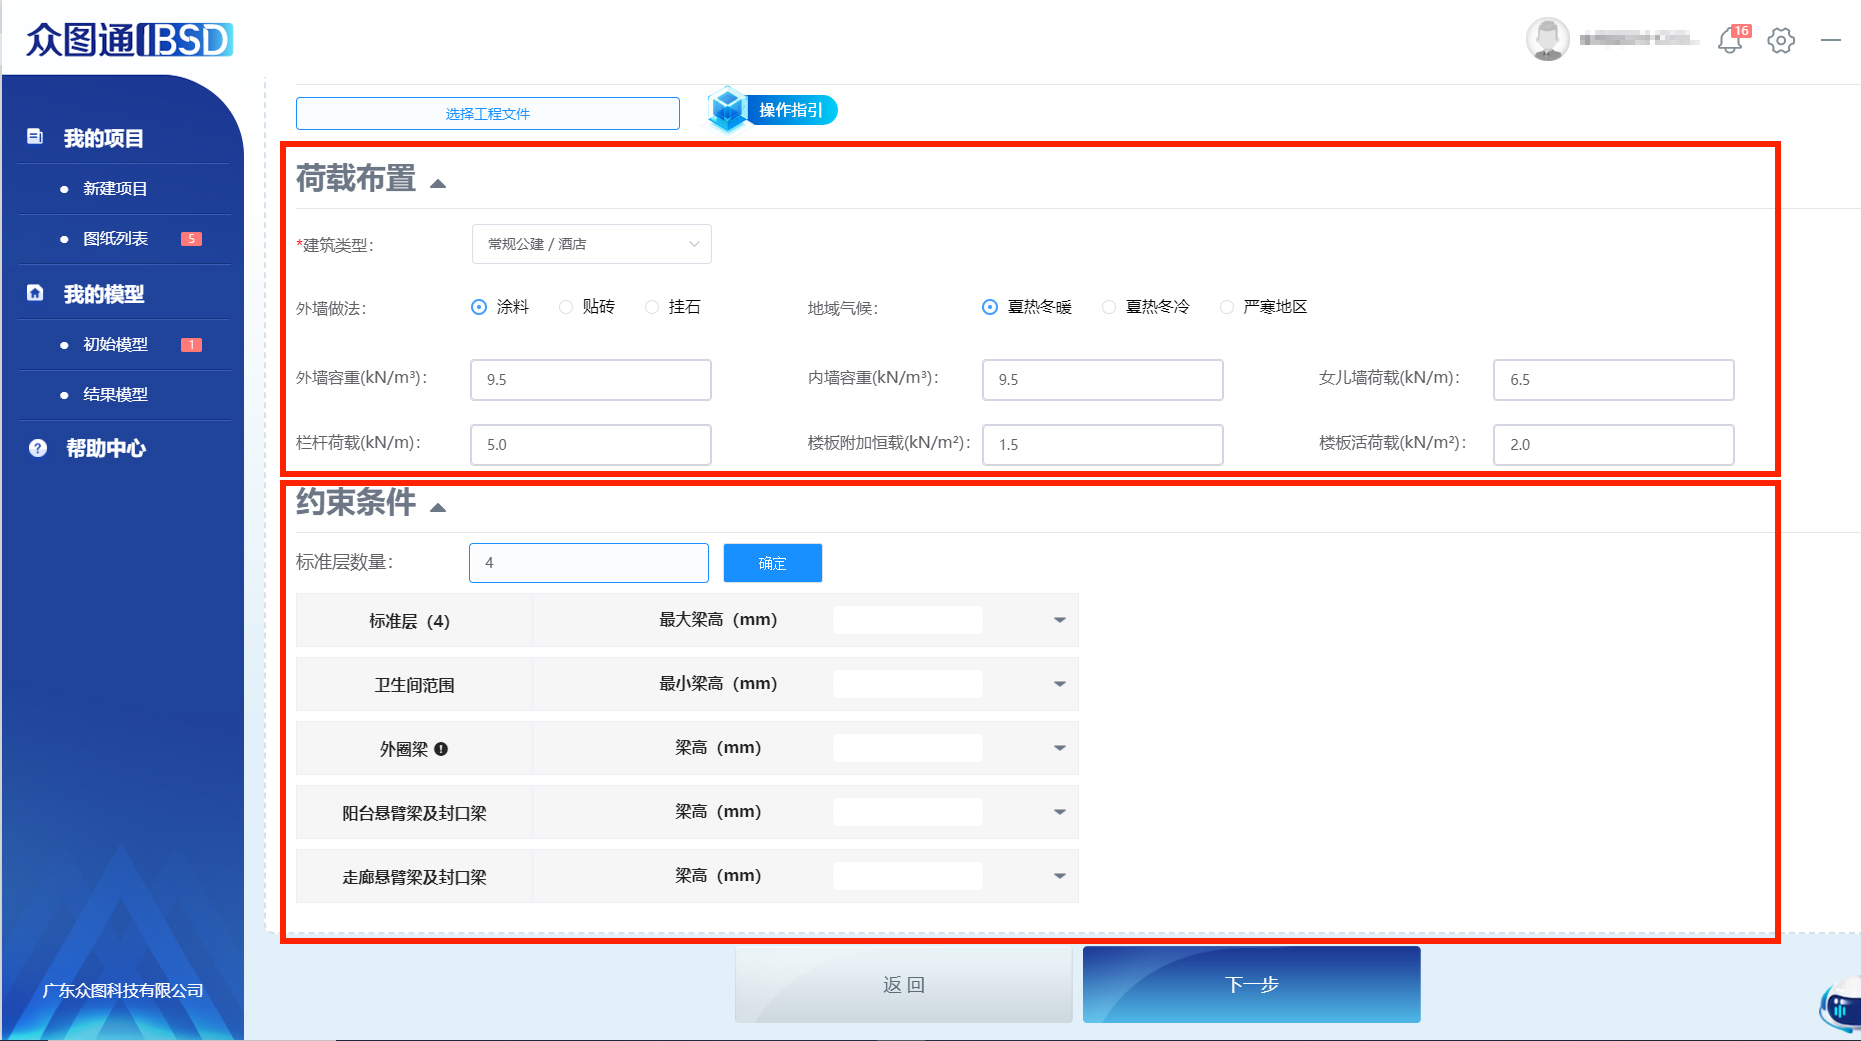Image resolution: width=1861 pixels, height=1041 pixels.
Task: Click the 操作指引 cube guide icon
Action: pyautogui.click(x=728, y=109)
